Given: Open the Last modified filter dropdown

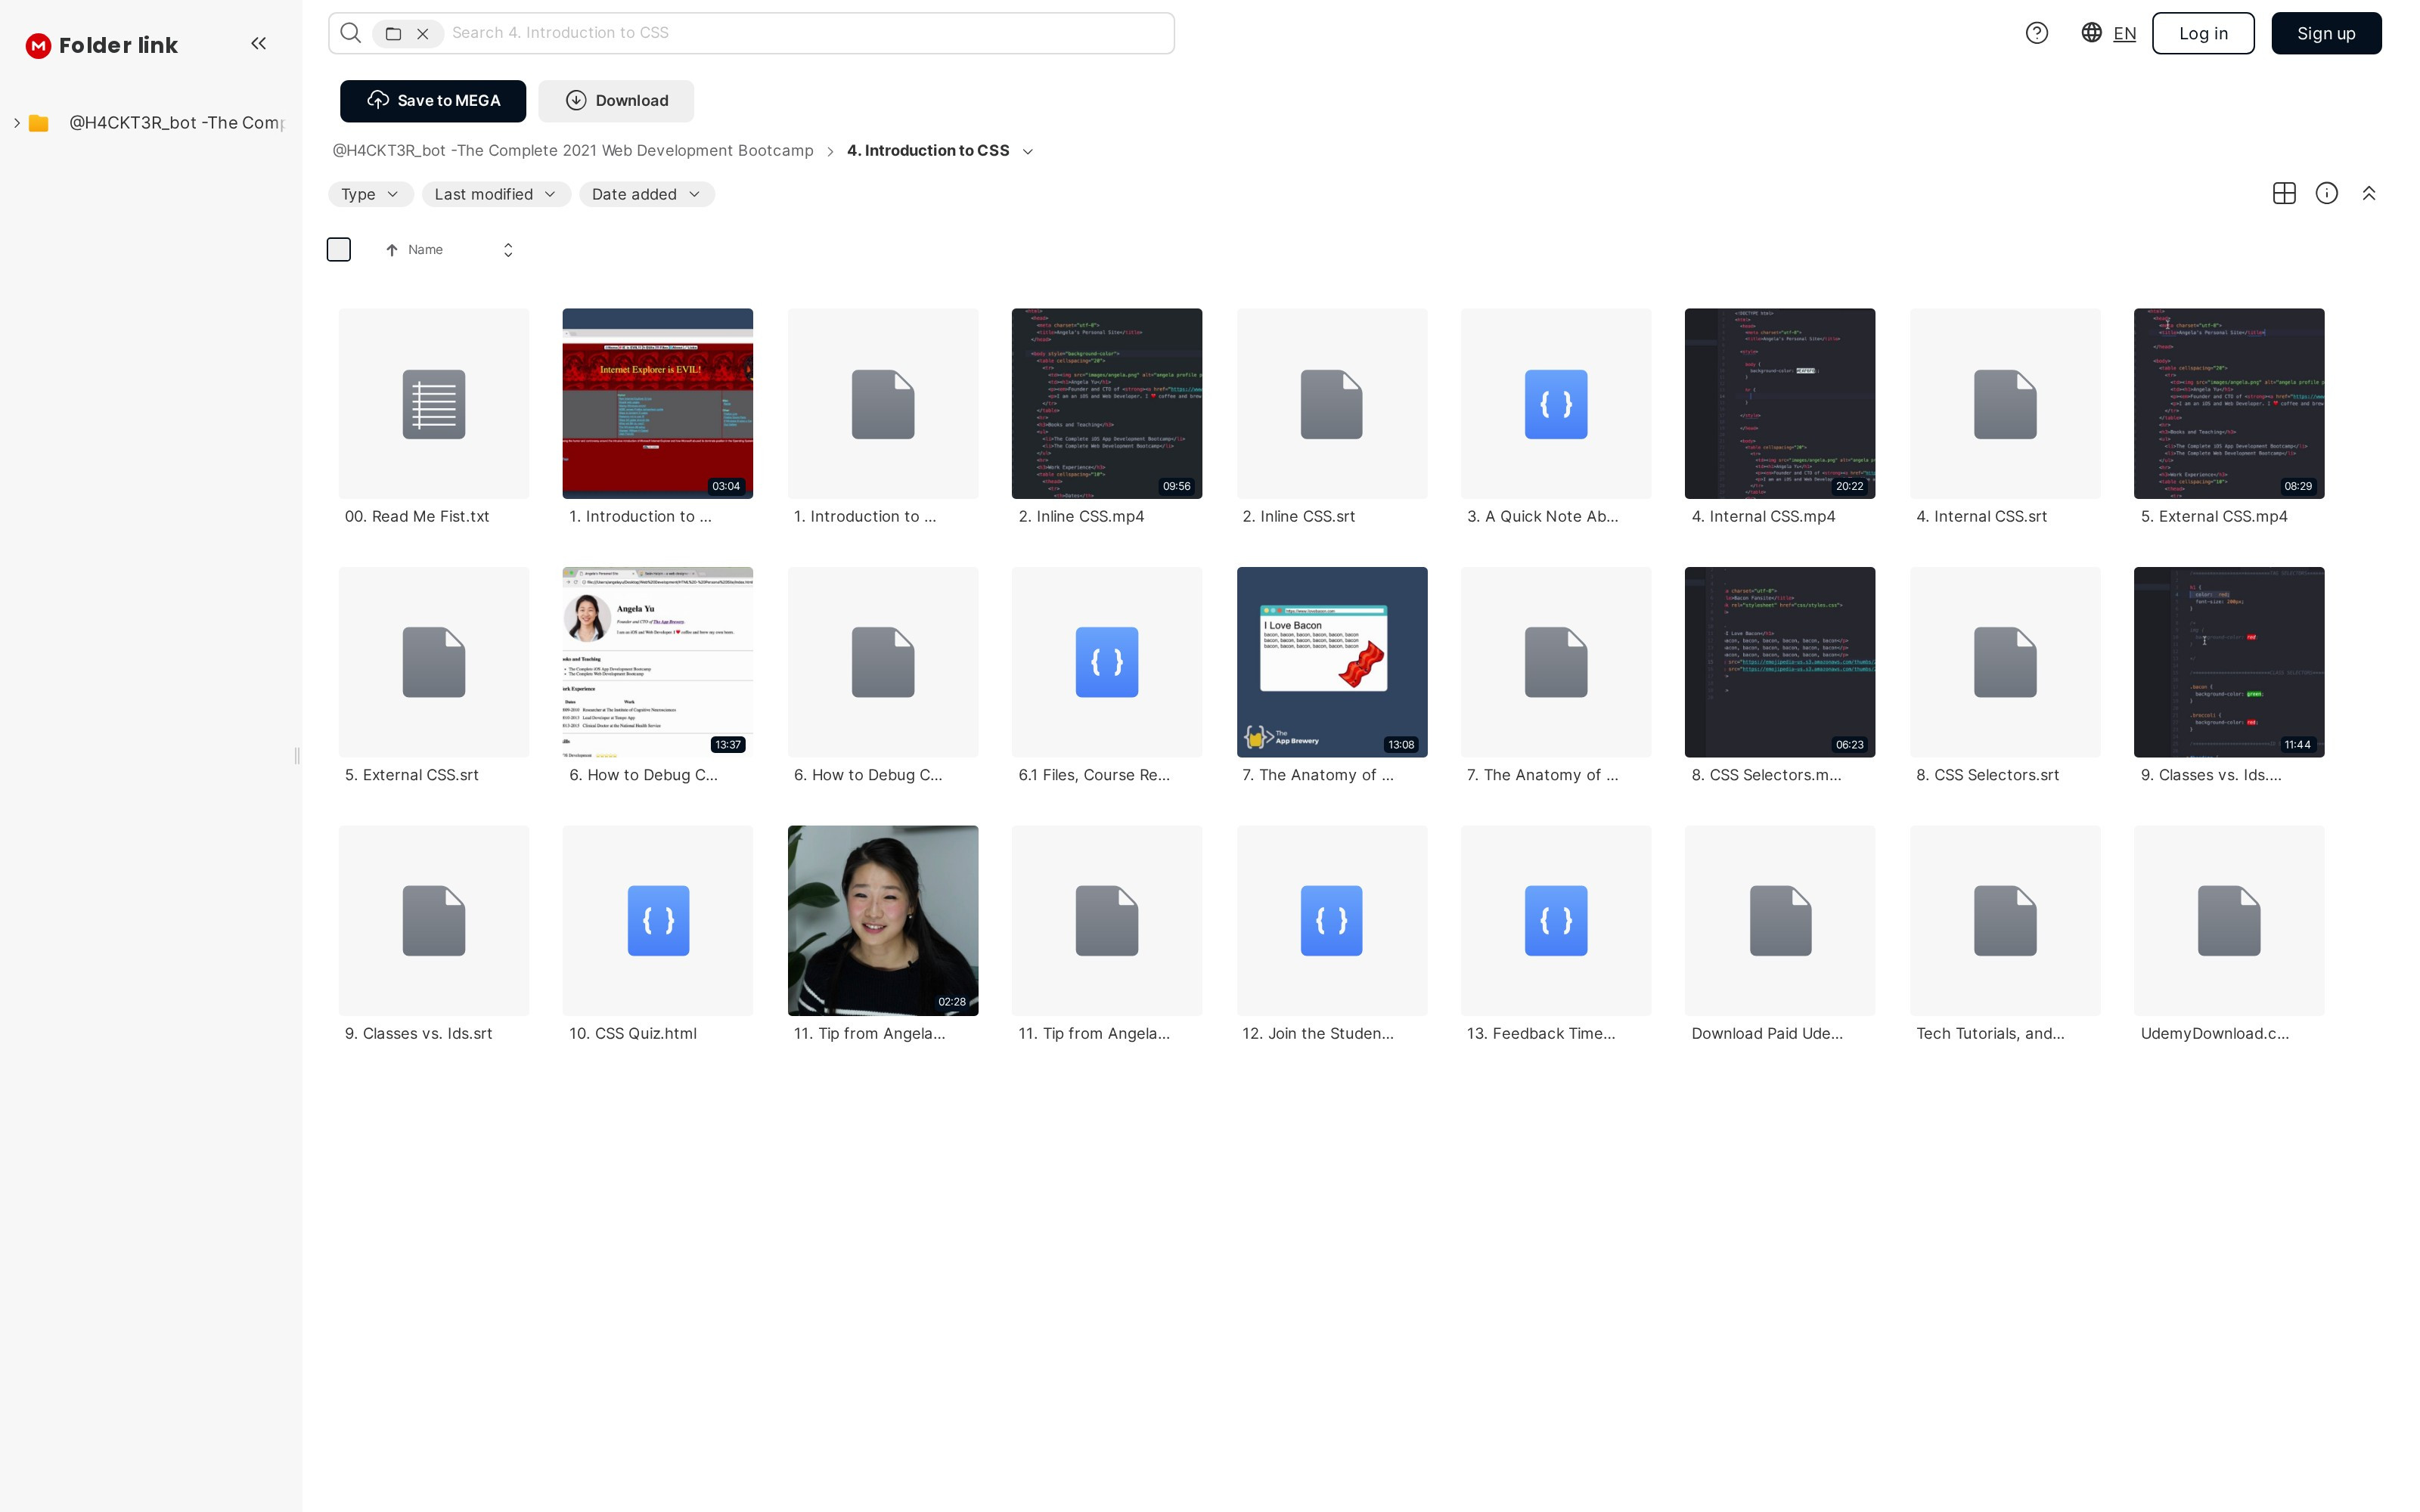Looking at the screenshot, I should pos(496,194).
